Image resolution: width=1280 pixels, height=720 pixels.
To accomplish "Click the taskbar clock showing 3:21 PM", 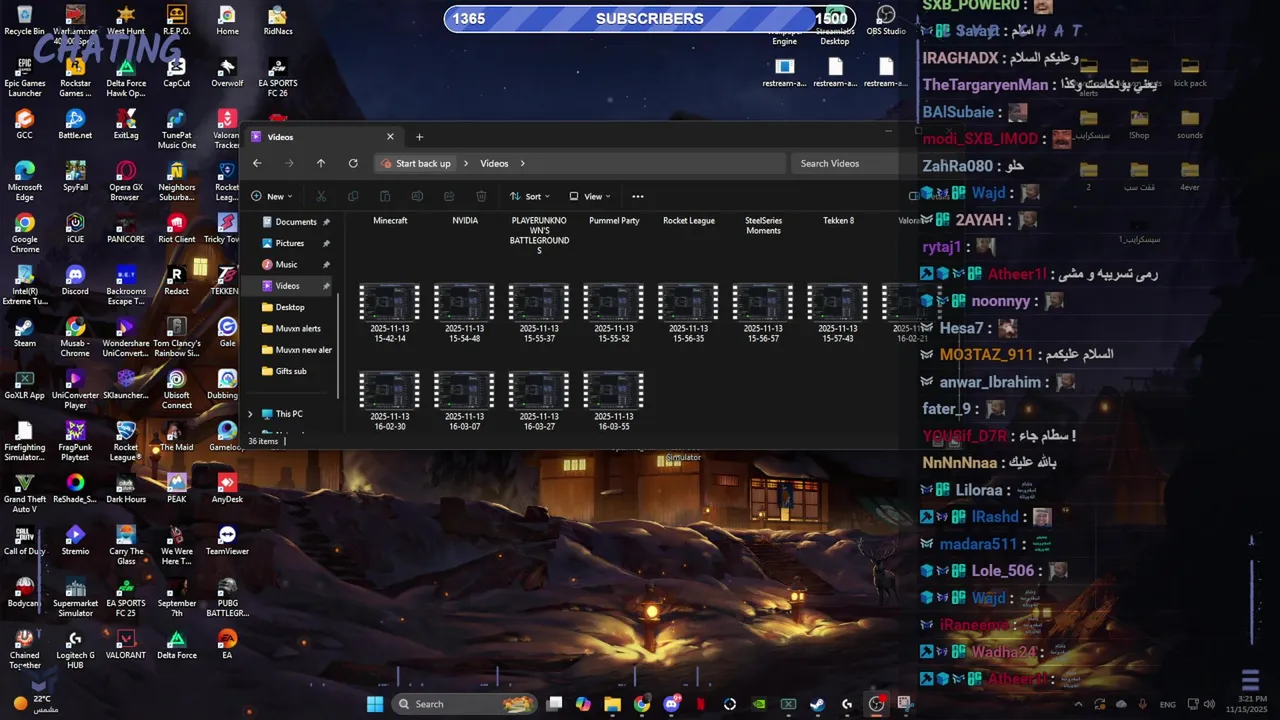I will point(1246,704).
